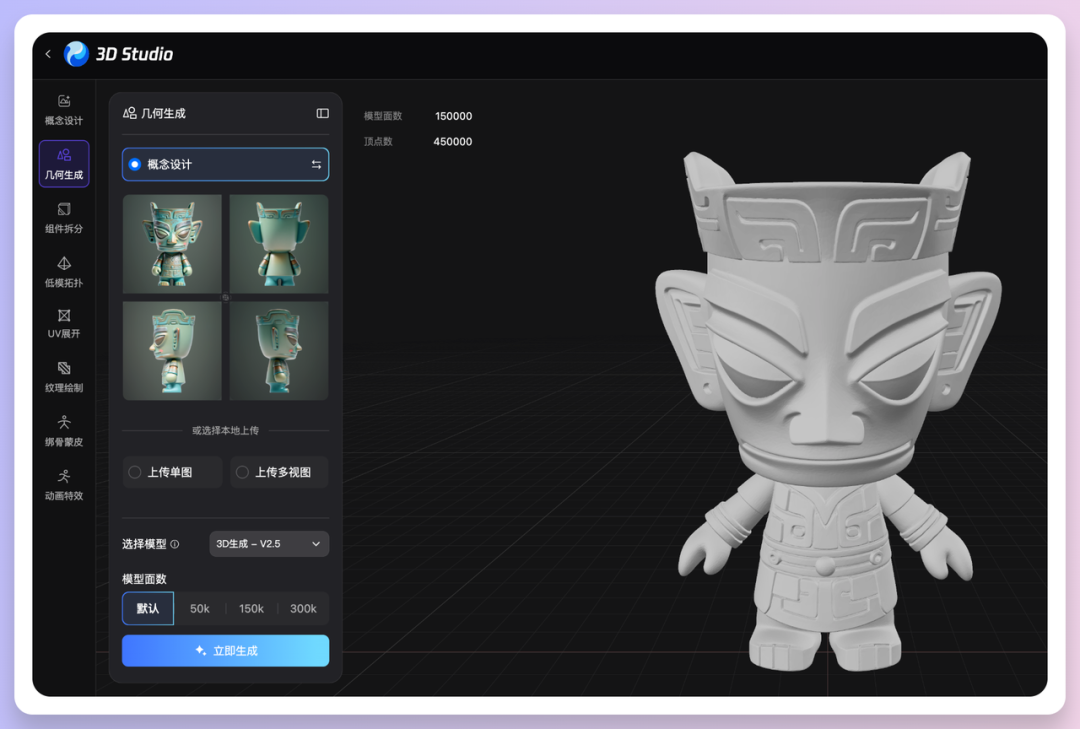This screenshot has height=729, width=1080.
Task: Open the 3D生成 – V2.5 model dropdown
Action: (x=269, y=544)
